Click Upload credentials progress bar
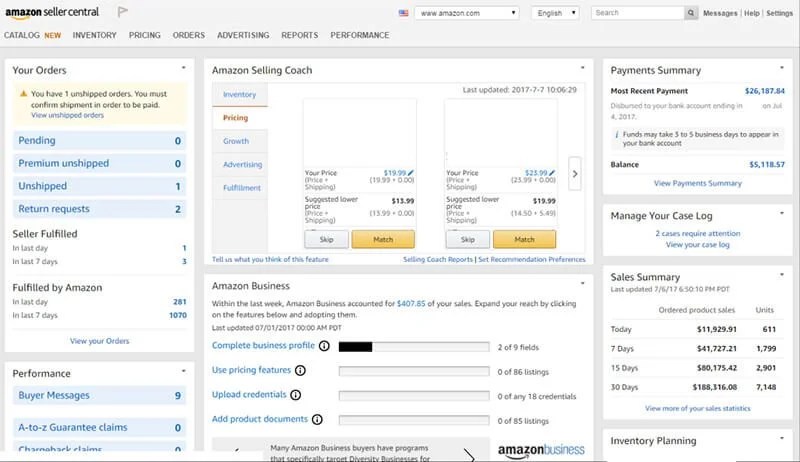The height and width of the screenshot is (462, 800). (414, 396)
